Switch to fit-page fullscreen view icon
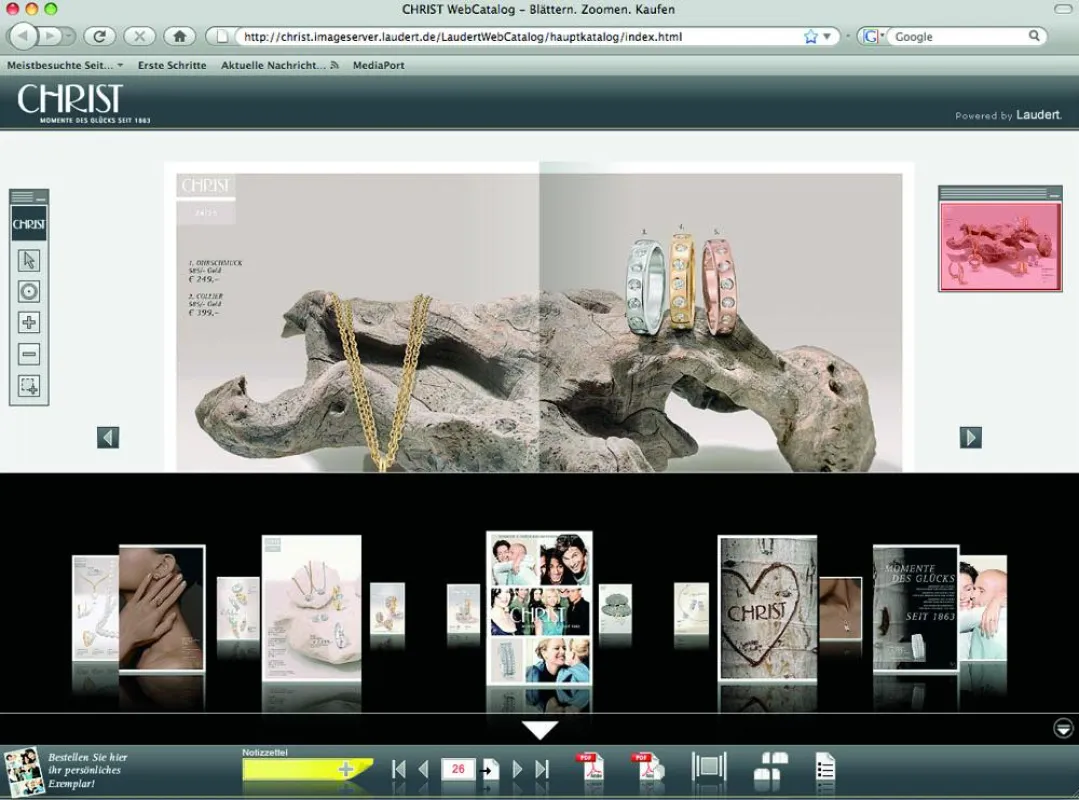 coord(709,766)
